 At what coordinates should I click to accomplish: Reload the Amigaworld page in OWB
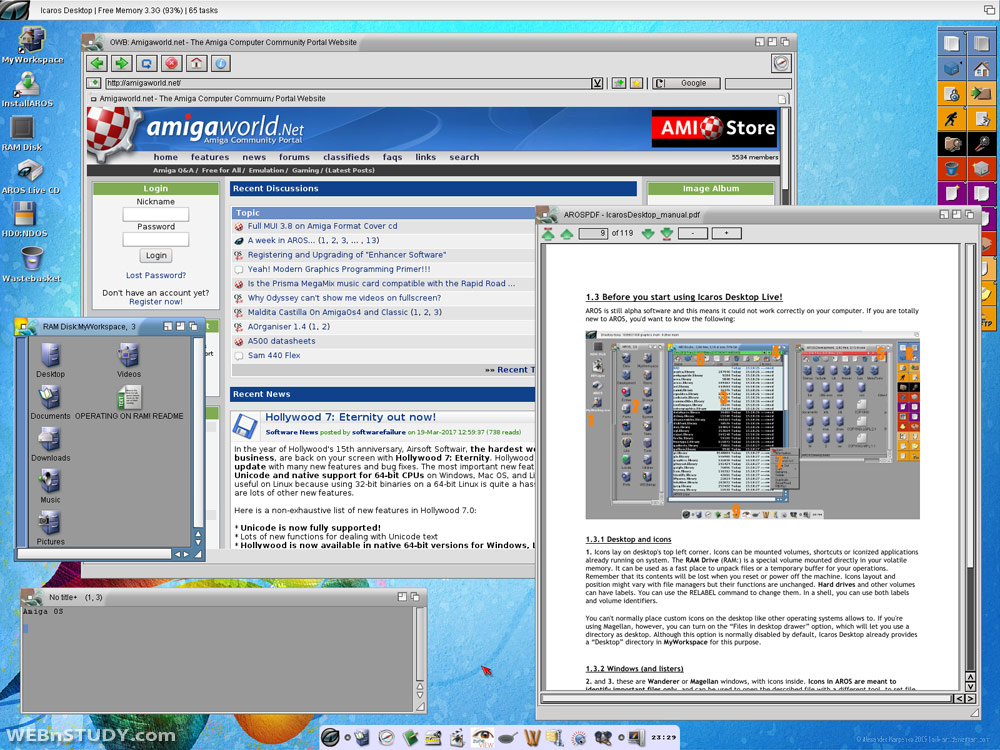point(147,63)
